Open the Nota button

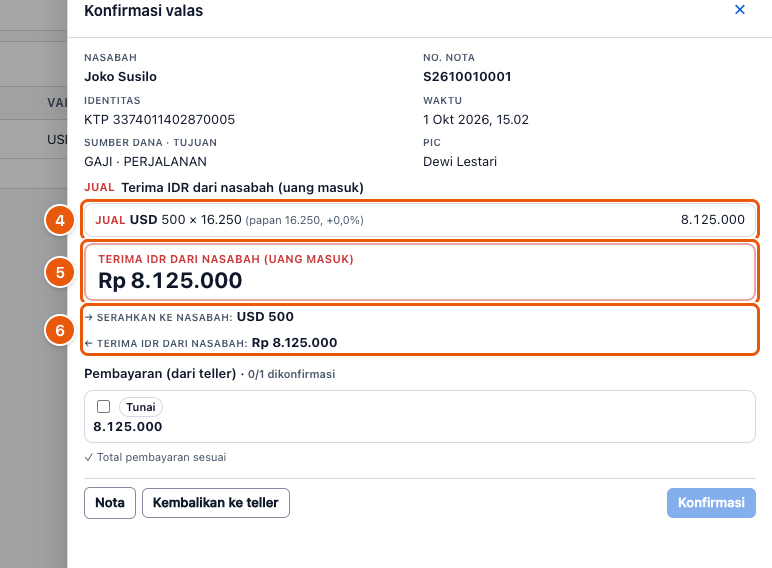(110, 503)
